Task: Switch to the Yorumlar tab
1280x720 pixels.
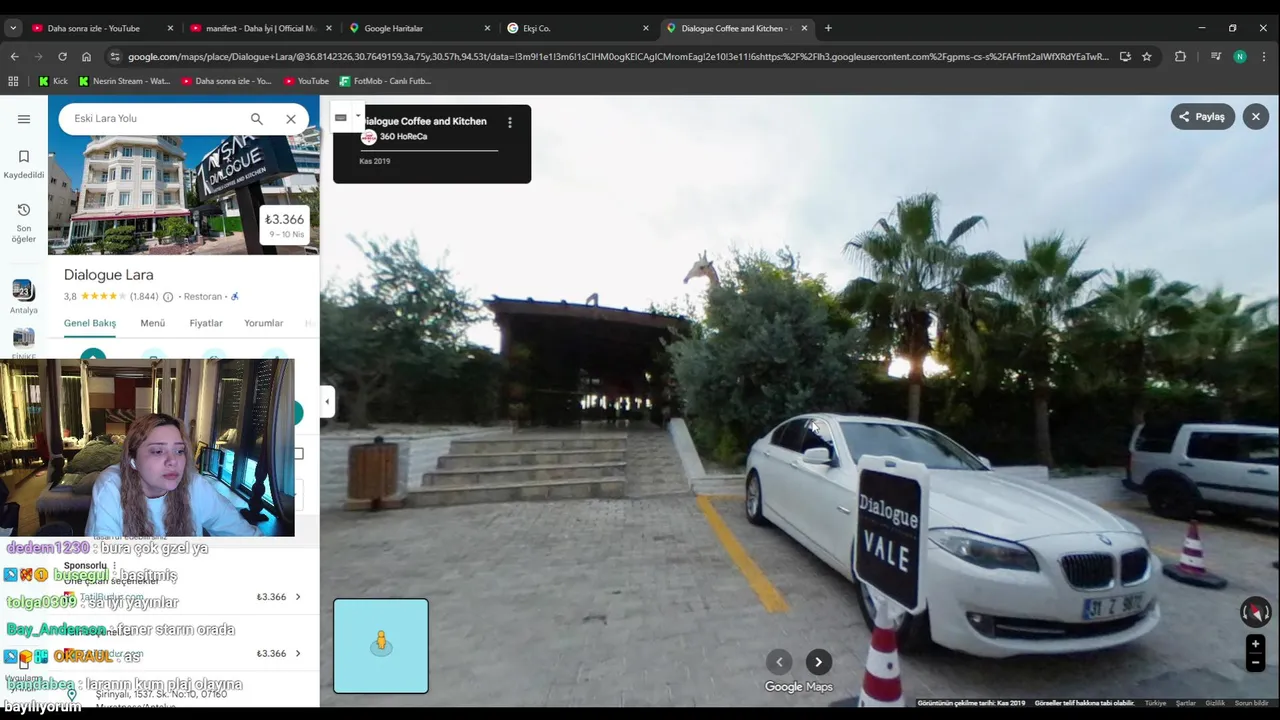Action: 264,323
